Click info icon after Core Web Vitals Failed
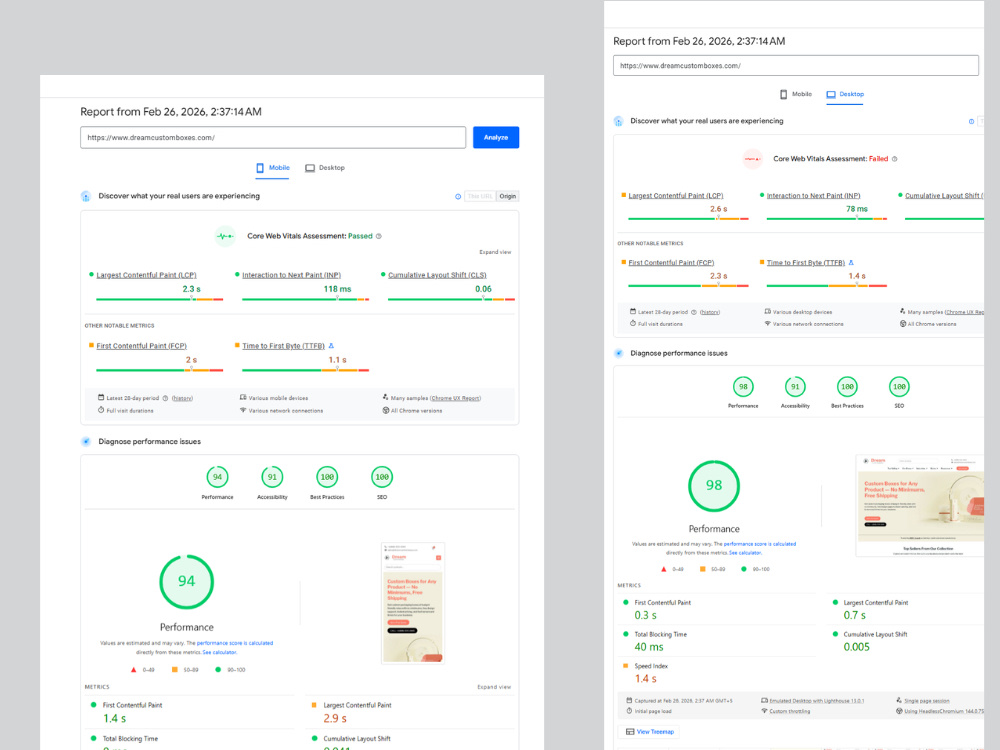Image resolution: width=1000 pixels, height=750 pixels. click(894, 159)
